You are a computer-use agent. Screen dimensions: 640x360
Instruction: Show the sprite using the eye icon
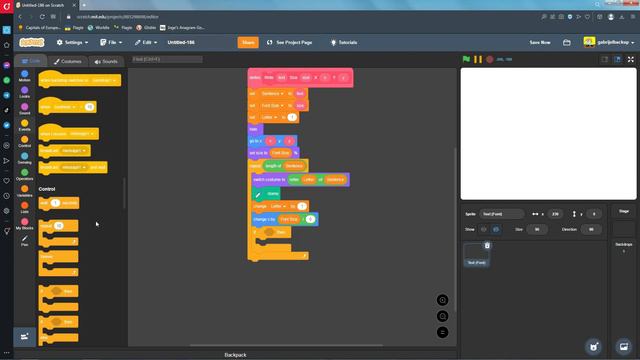coord(484,229)
